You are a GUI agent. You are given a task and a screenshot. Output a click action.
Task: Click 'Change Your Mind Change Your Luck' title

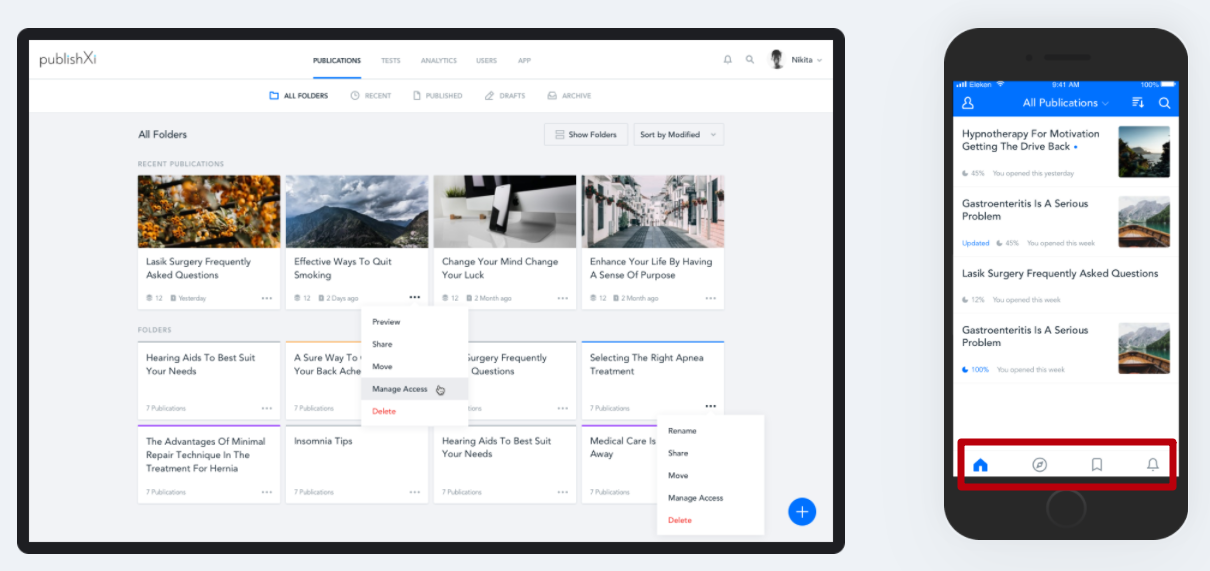coord(500,268)
